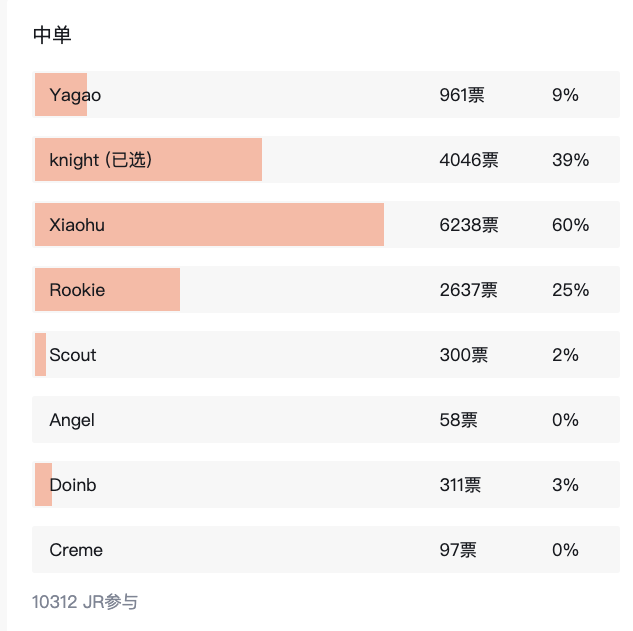Select the Yagao poll option
Screen dimensions: 633x631
pyautogui.click(x=75, y=95)
